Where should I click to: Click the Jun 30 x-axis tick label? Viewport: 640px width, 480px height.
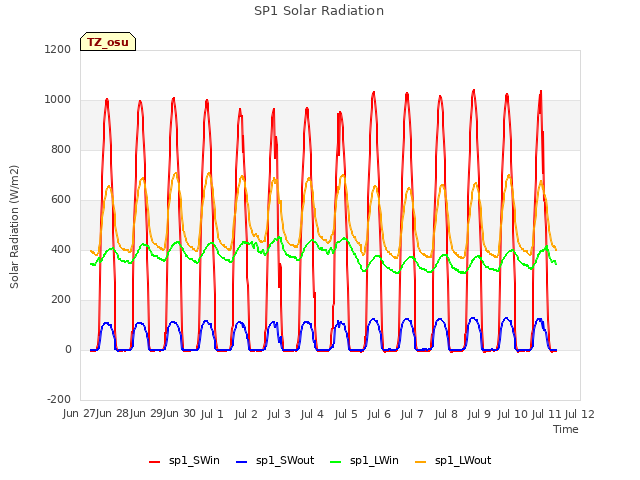(180, 413)
